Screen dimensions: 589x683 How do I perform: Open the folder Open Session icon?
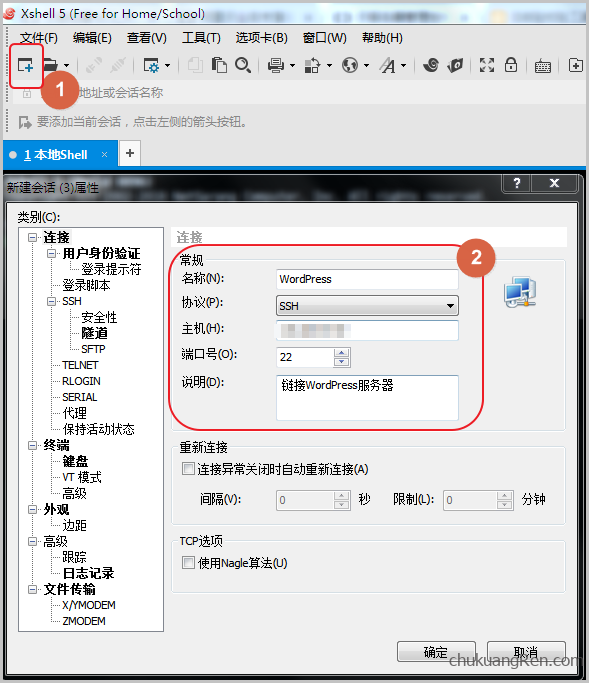click(x=51, y=65)
